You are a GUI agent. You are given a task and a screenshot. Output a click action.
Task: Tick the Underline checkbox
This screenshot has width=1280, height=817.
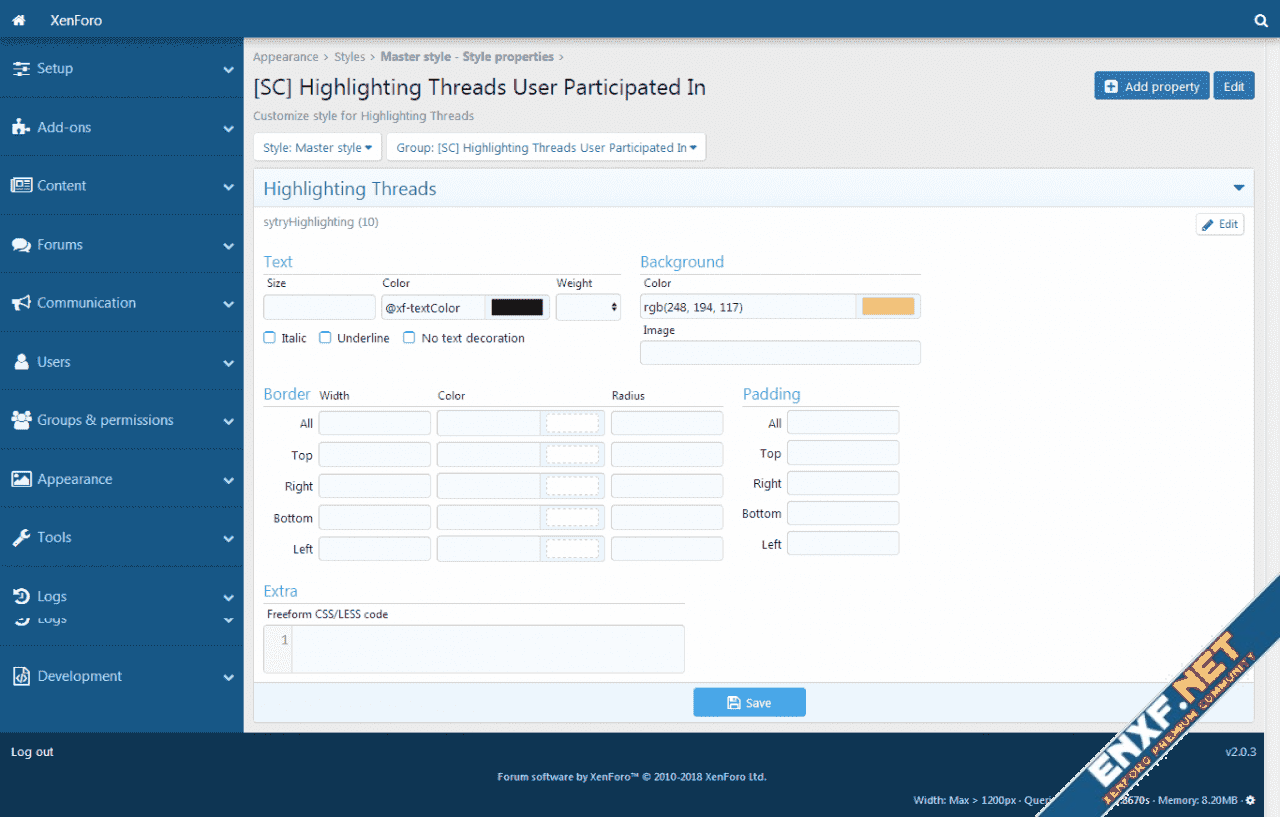325,338
